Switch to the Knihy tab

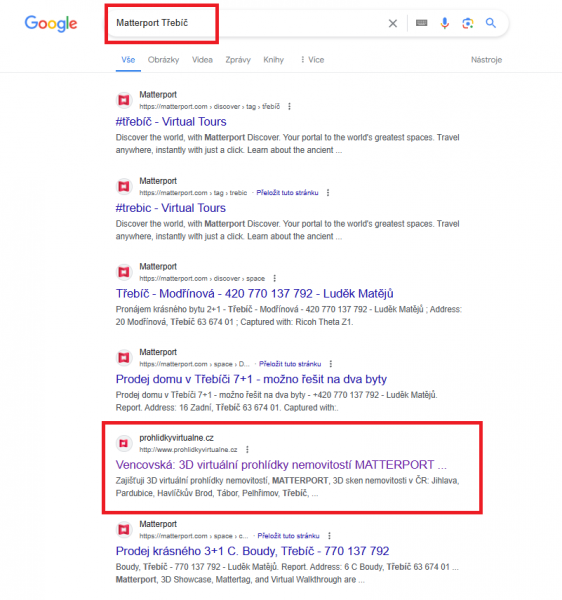click(274, 60)
